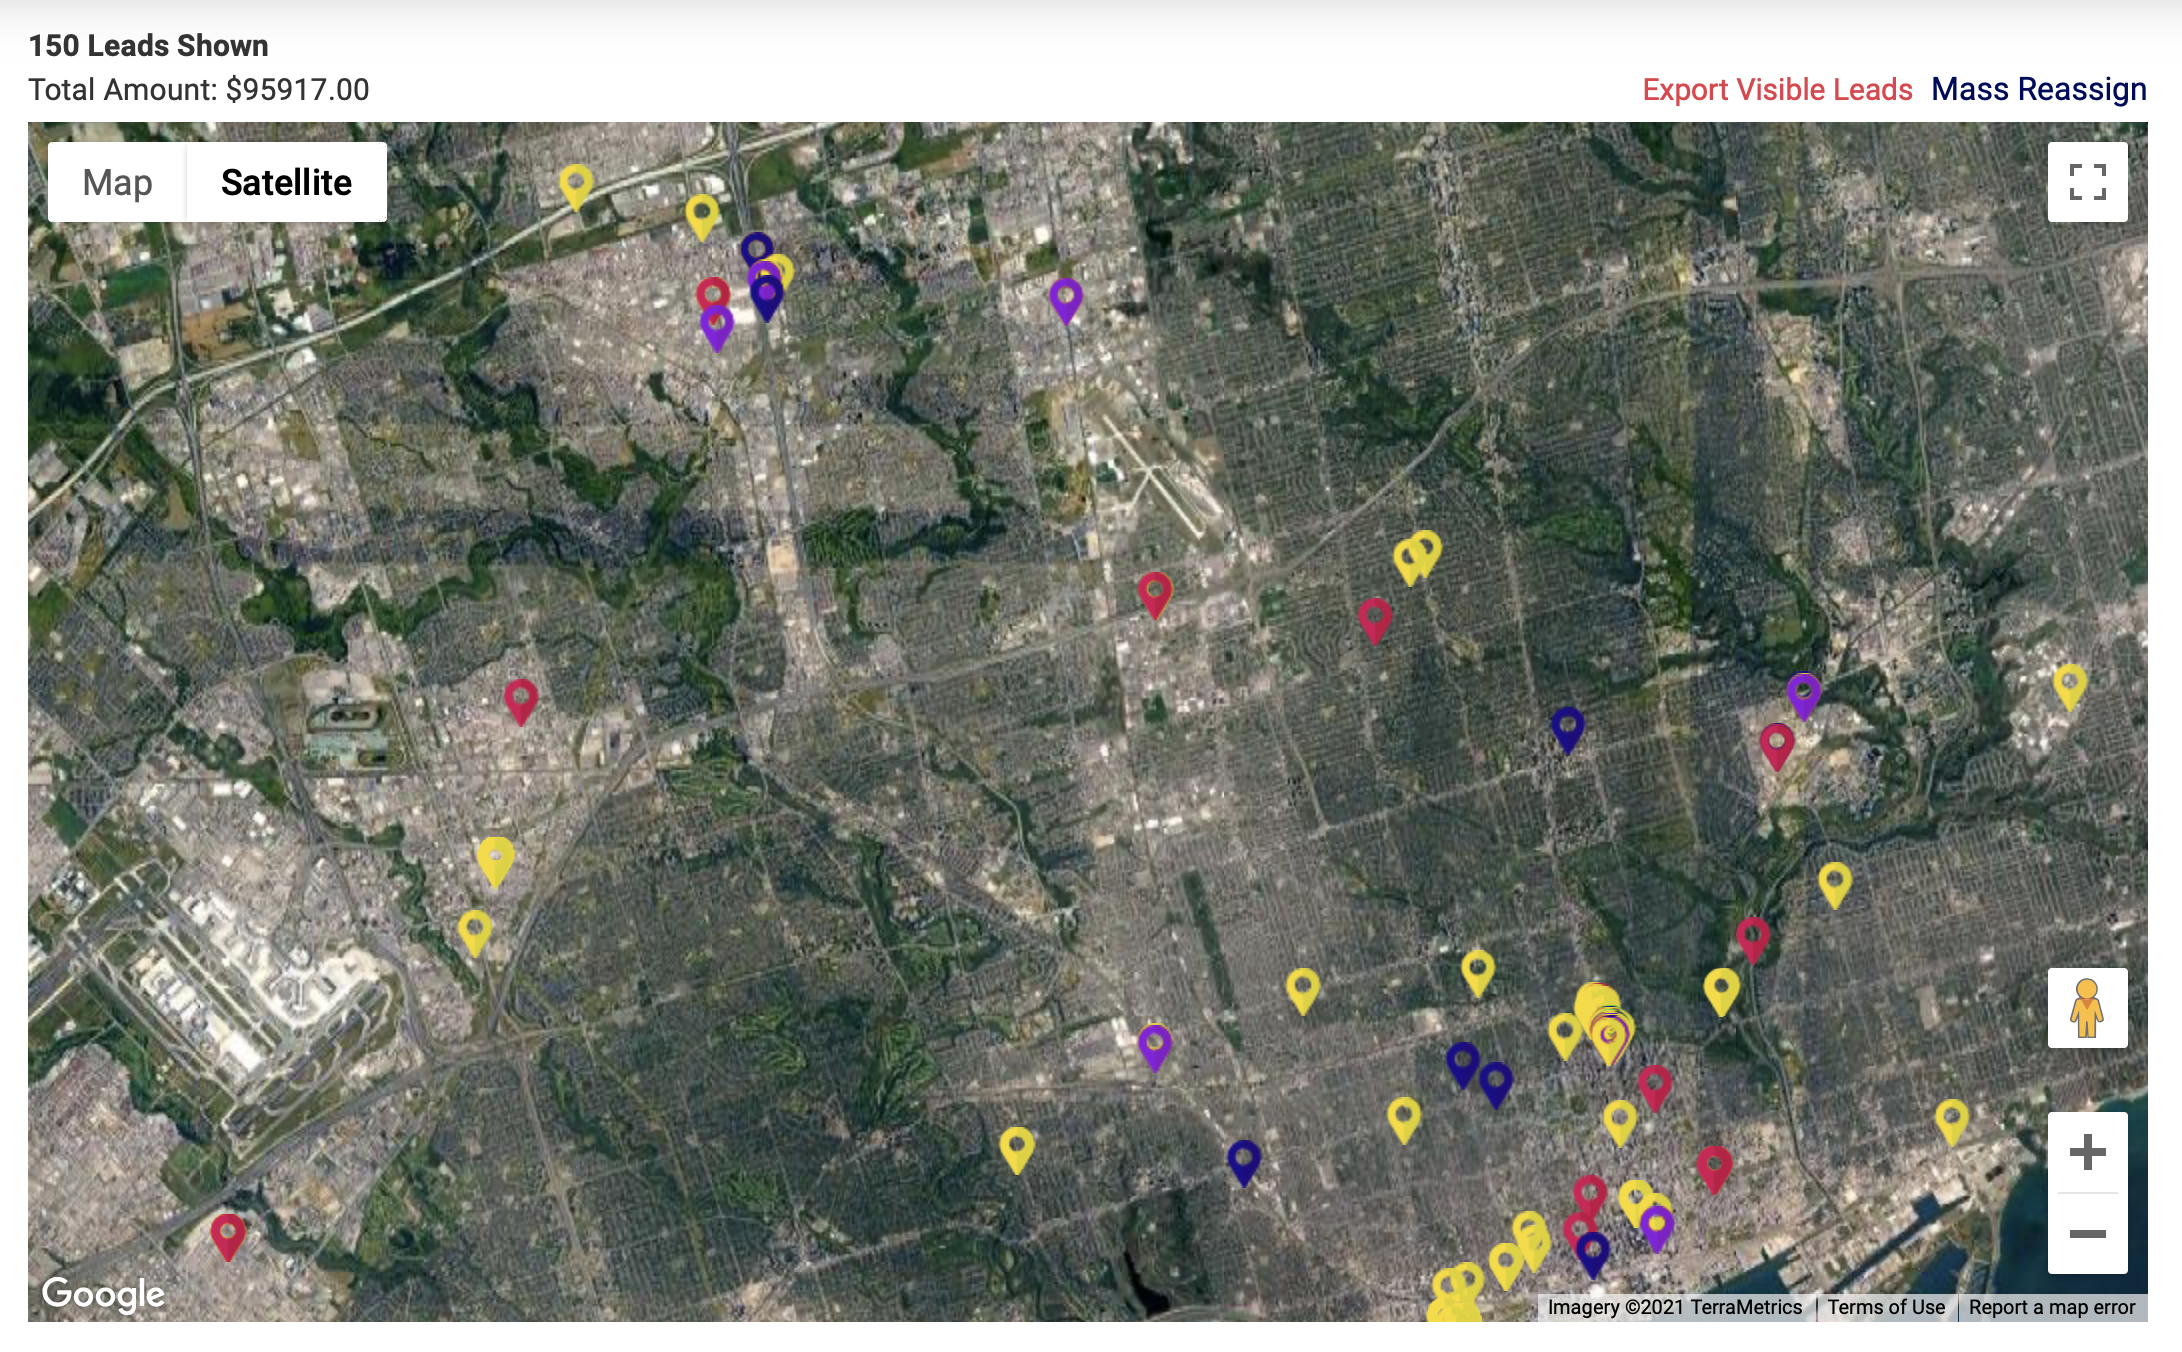Click Export Visible Leads link
This screenshot has height=1352, width=2182.
pos(1777,89)
